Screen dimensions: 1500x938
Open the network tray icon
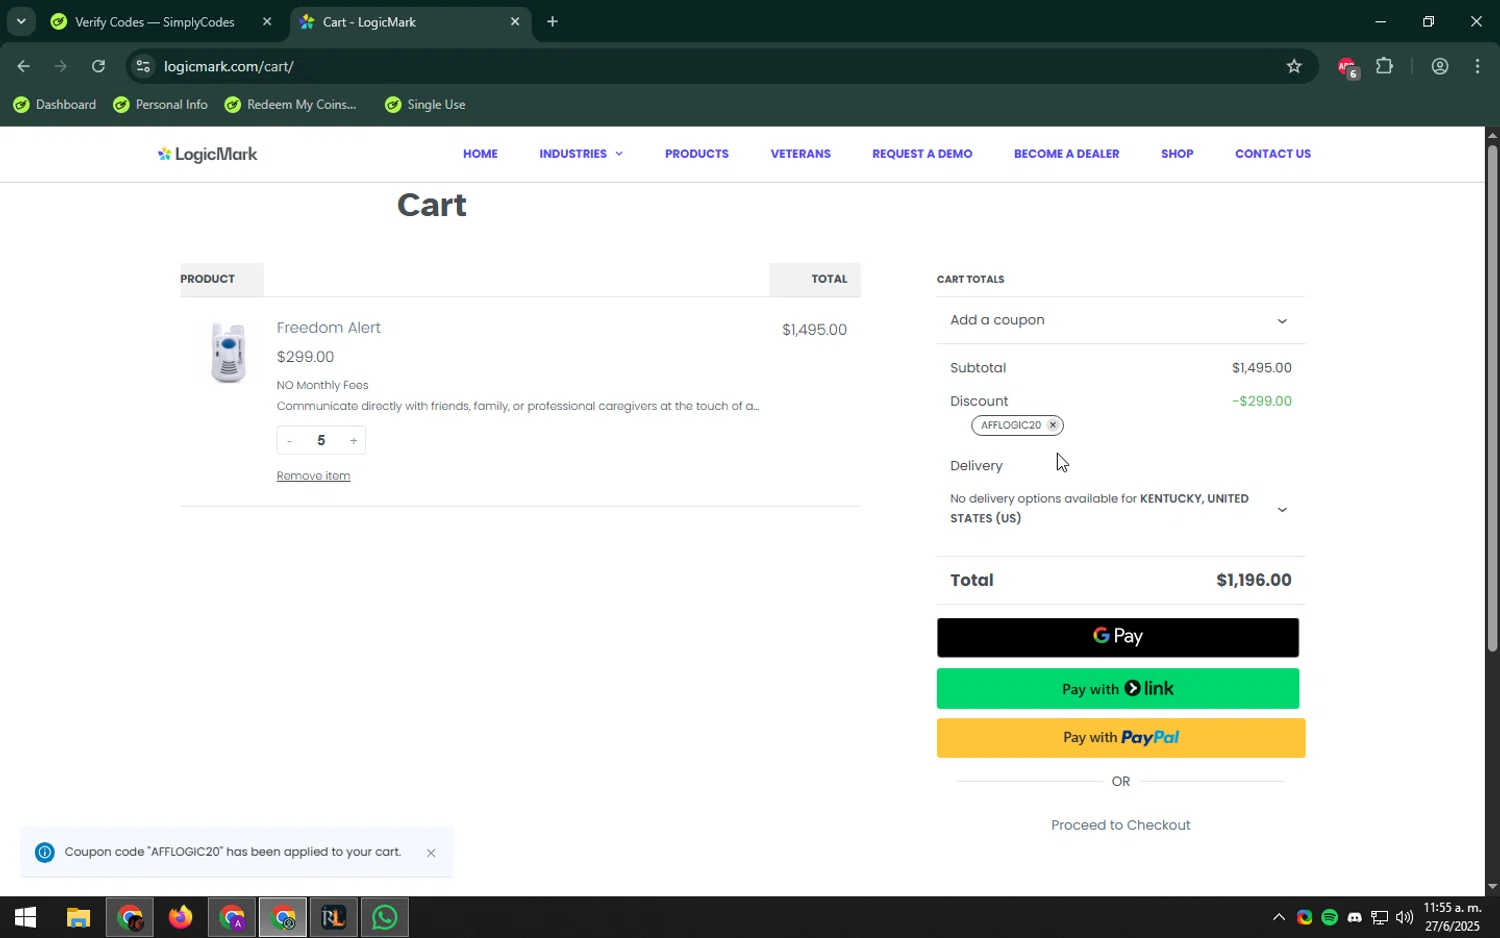(x=1379, y=918)
